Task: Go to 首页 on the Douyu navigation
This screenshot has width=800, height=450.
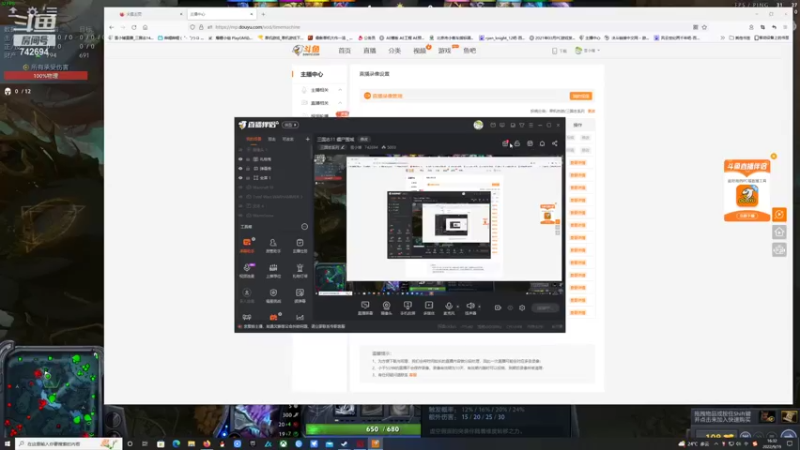Action: coord(345,51)
